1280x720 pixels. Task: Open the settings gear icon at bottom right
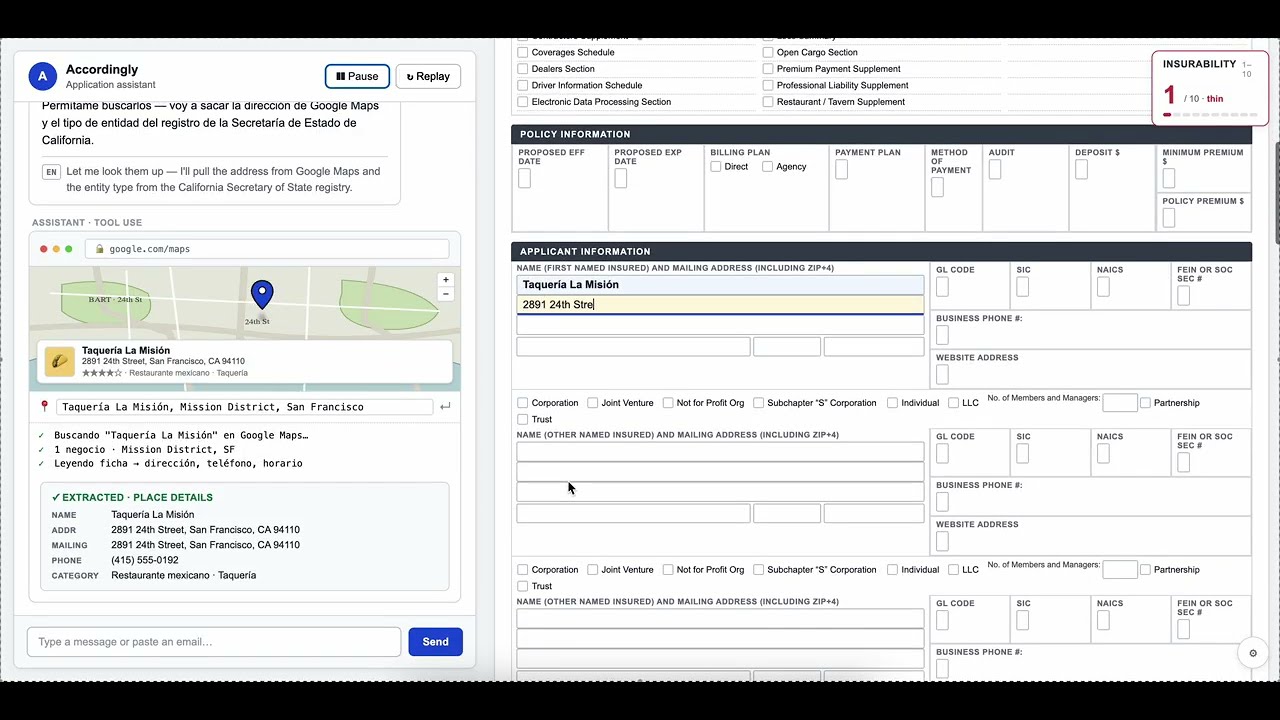click(x=1253, y=653)
